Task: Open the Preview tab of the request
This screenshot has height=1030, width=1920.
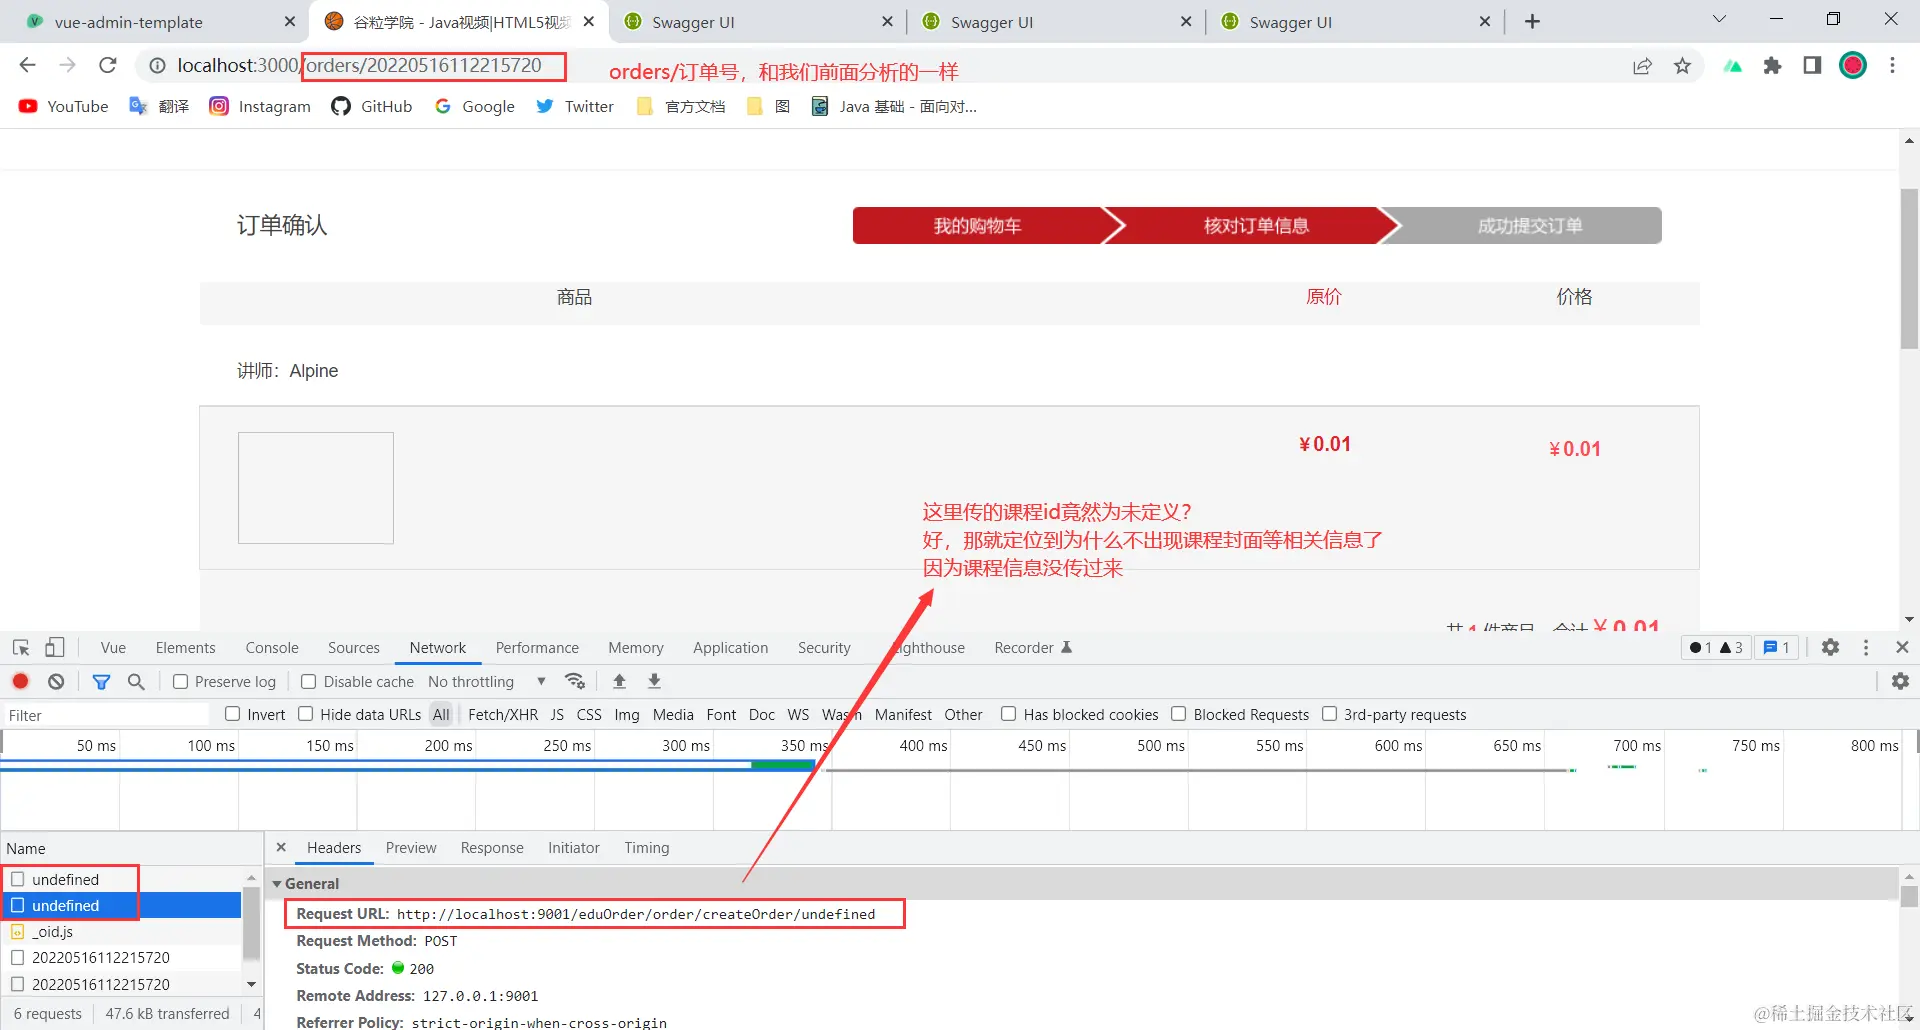Action: point(411,848)
